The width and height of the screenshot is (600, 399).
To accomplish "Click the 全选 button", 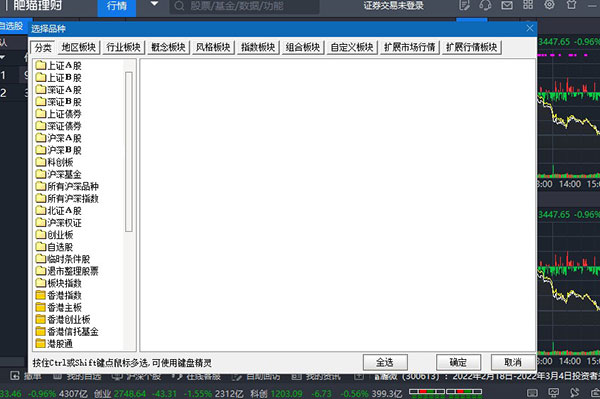I will pyautogui.click(x=385, y=362).
